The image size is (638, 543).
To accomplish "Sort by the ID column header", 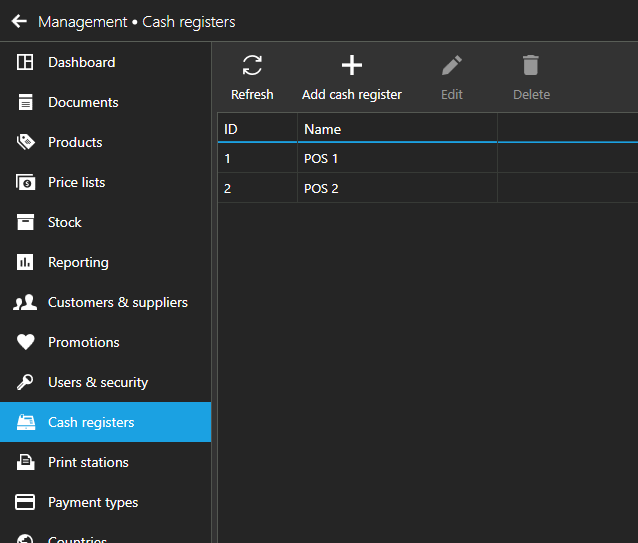I will pyautogui.click(x=258, y=129).
